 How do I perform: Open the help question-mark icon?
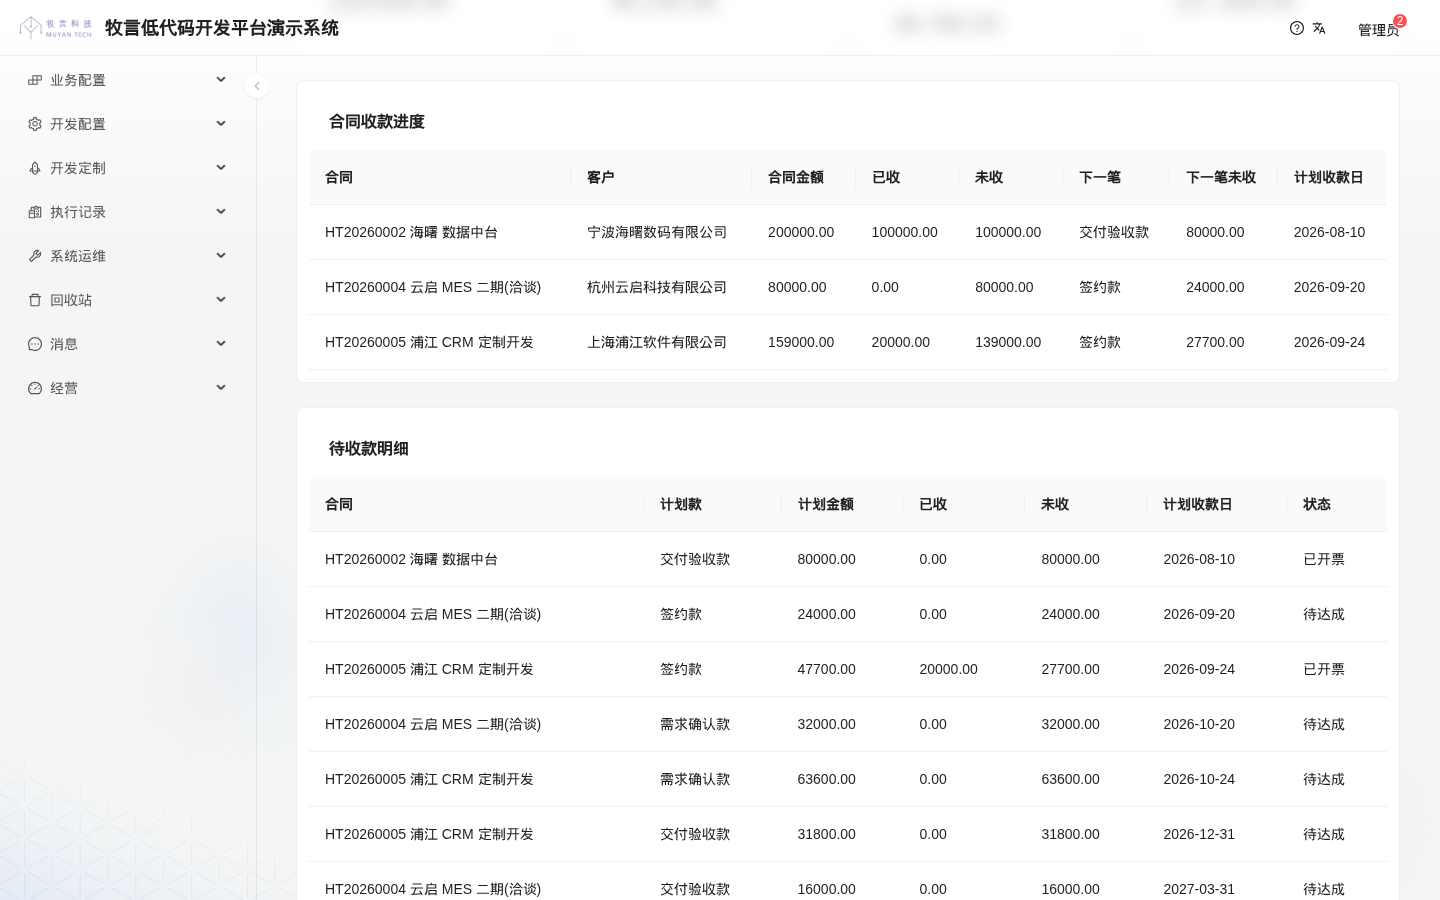click(x=1297, y=28)
